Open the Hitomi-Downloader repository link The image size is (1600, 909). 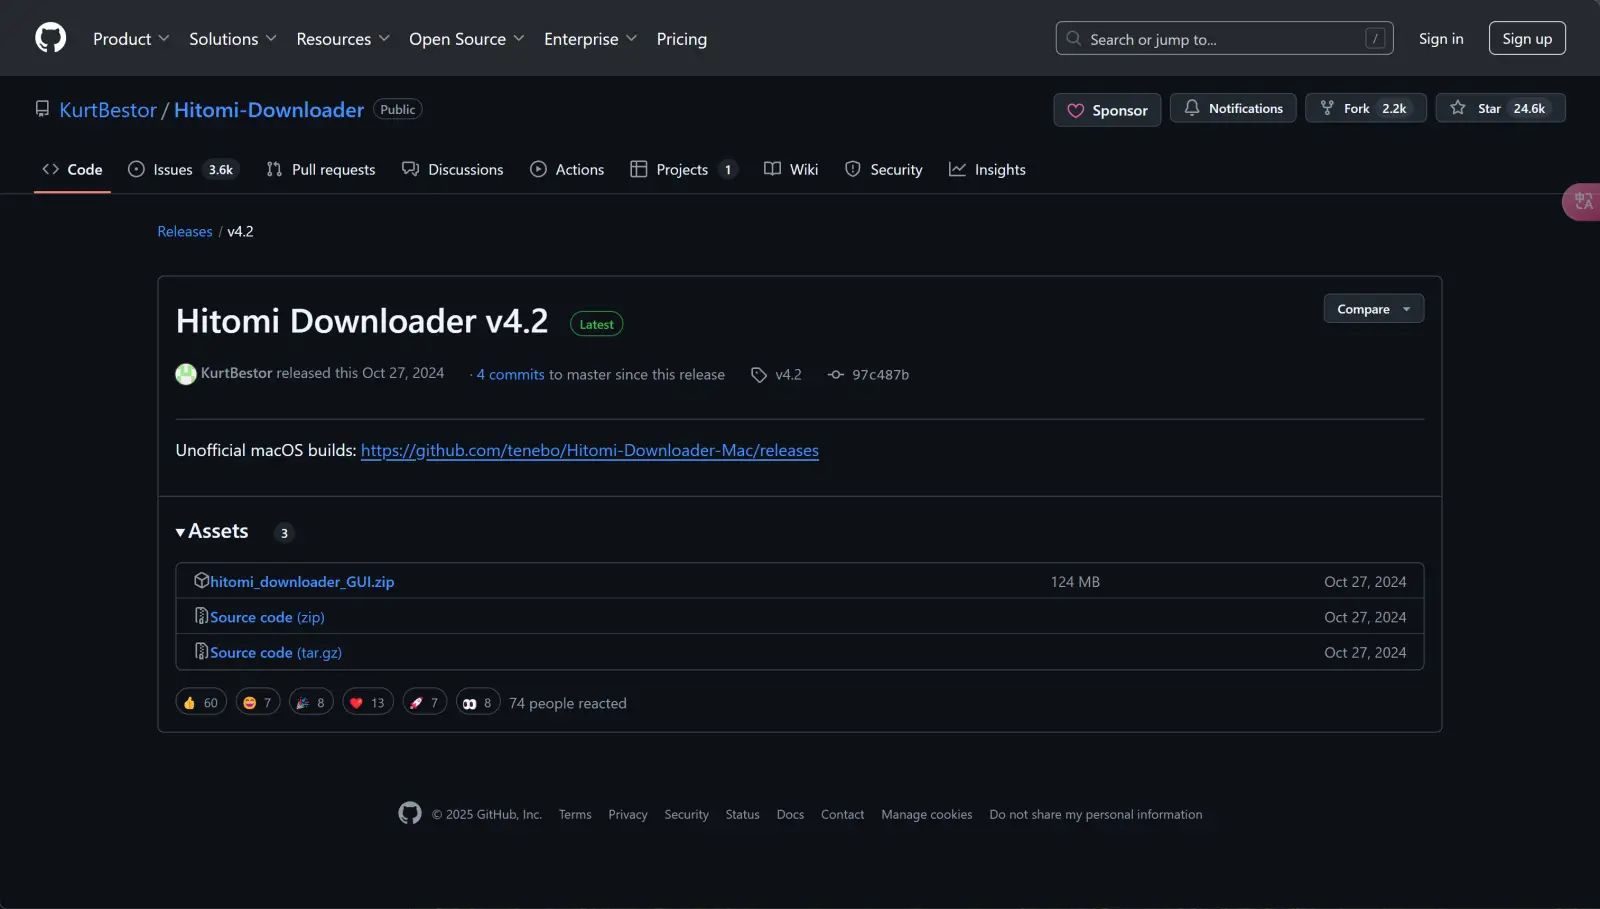click(x=269, y=110)
